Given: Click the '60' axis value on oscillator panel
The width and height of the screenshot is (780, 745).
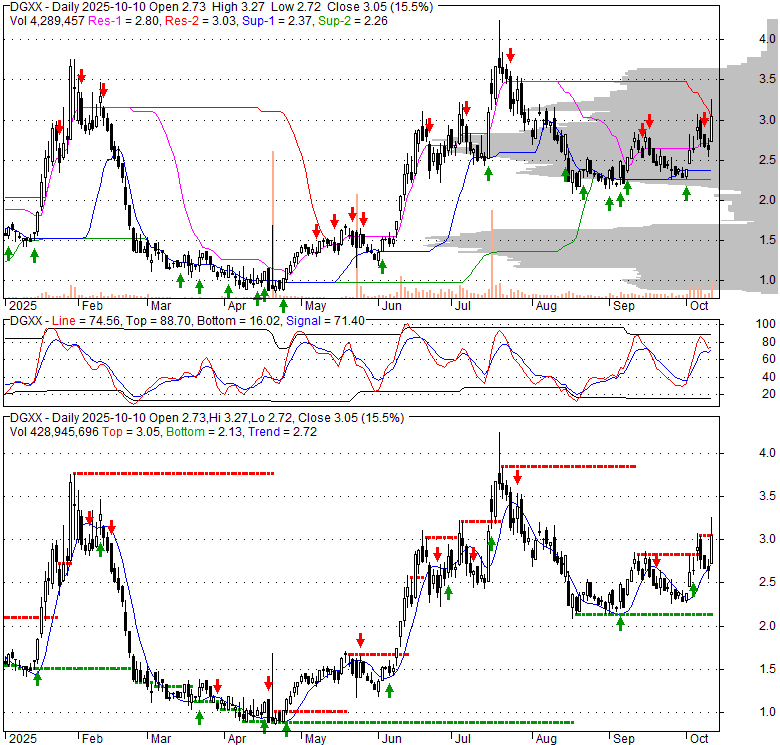Looking at the screenshot, I should [x=769, y=359].
